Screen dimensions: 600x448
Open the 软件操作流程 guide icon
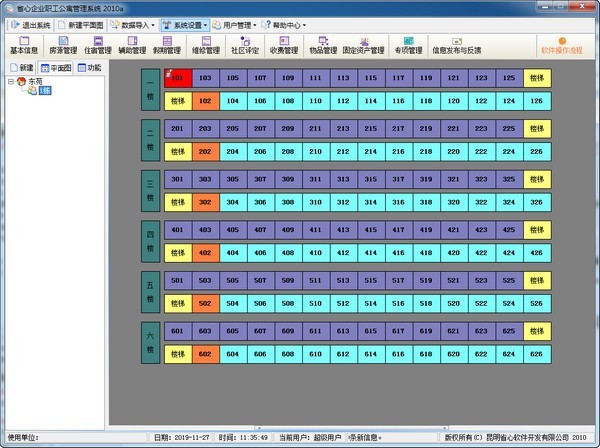tap(561, 44)
